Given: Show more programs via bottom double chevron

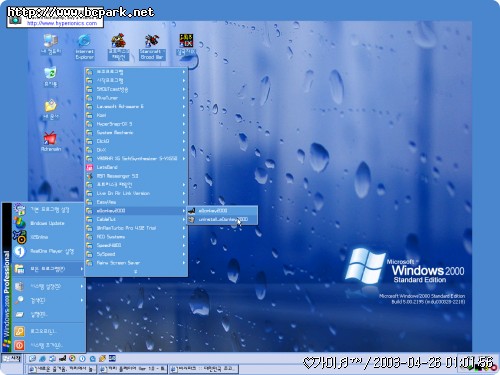Looking at the screenshot, I should coord(136,272).
